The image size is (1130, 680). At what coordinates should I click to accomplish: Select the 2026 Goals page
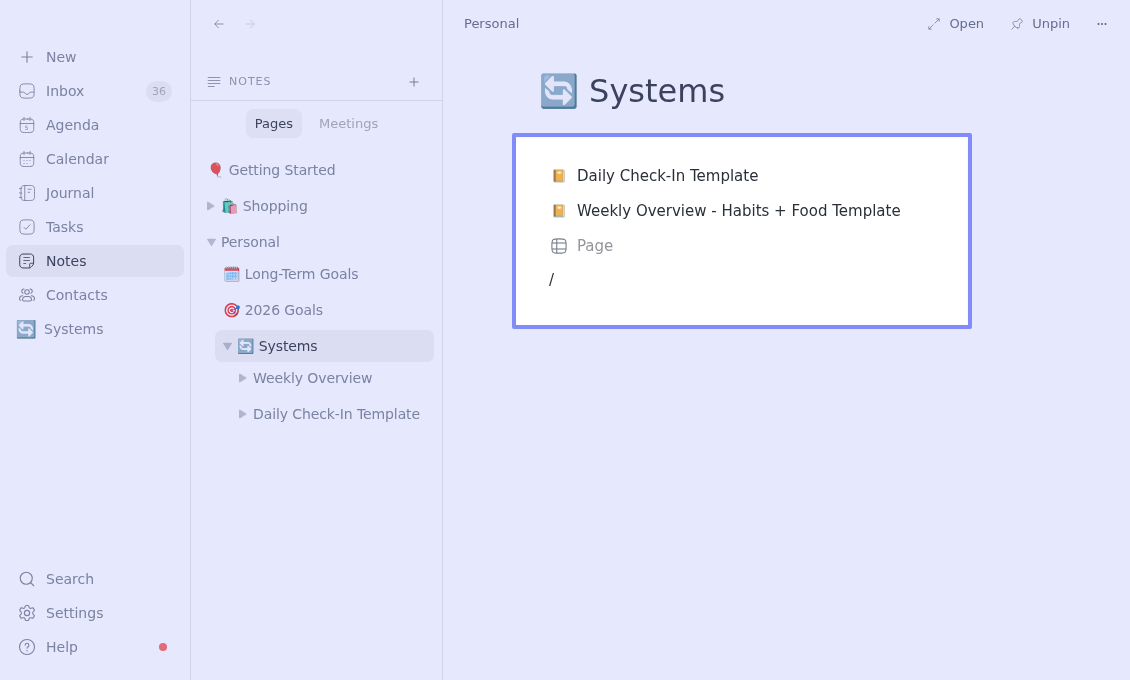click(x=283, y=310)
